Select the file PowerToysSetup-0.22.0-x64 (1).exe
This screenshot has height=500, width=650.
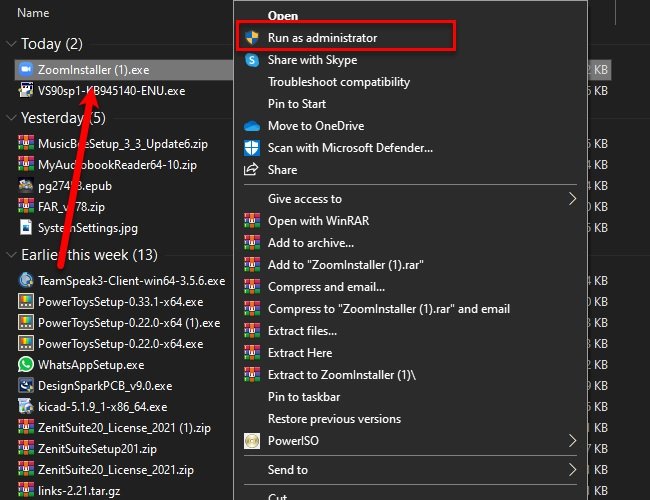(129, 323)
